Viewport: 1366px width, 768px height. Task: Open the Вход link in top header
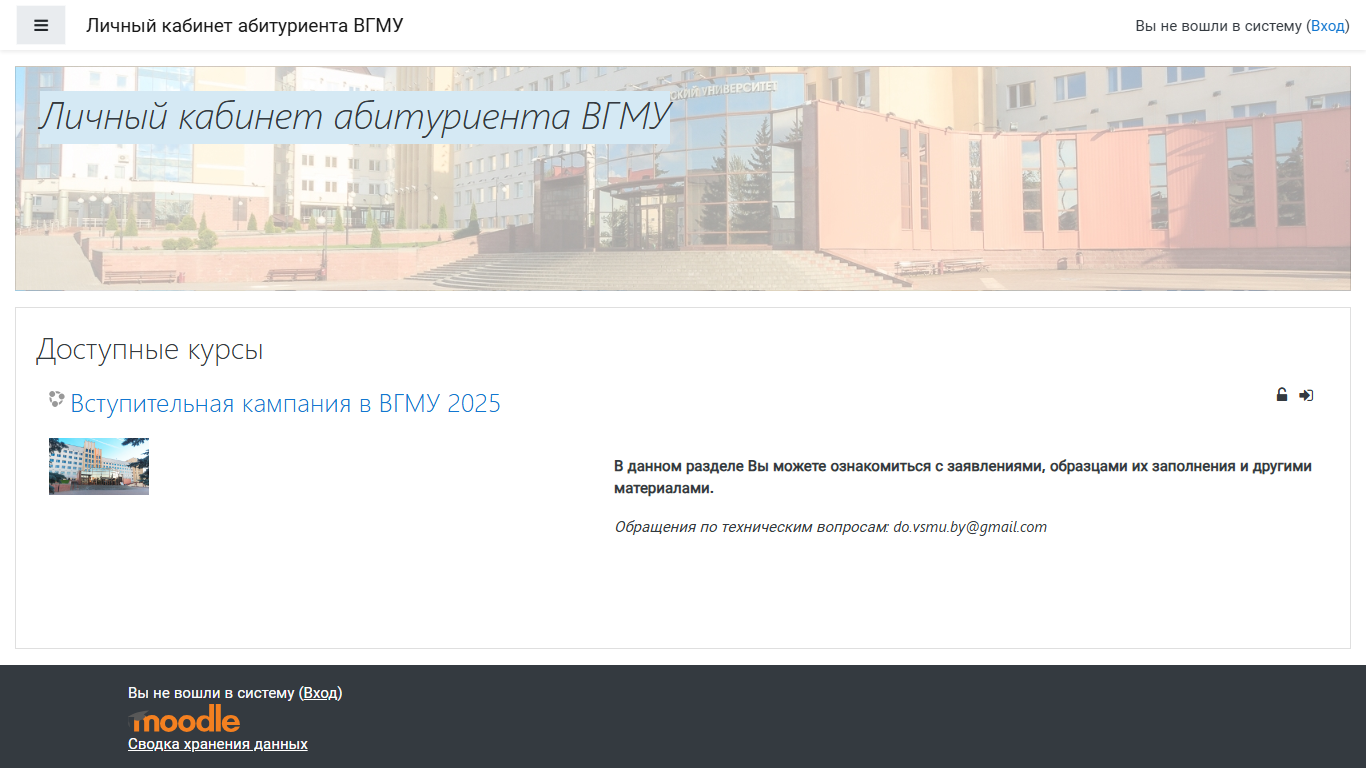tap(1328, 26)
